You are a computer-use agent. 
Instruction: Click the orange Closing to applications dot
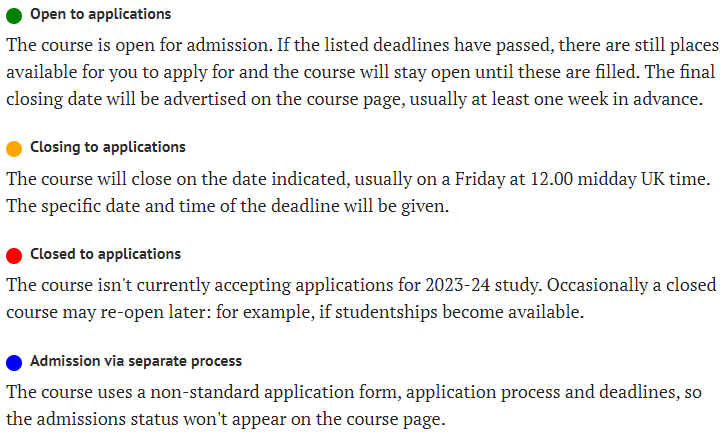point(14,149)
